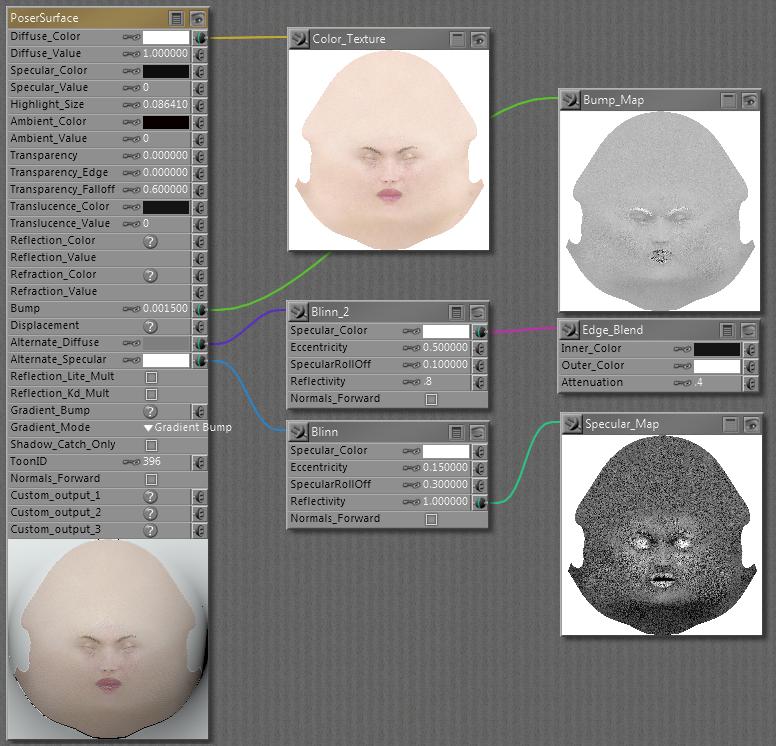Click the animation key icon for Highlight_Size
The image size is (776, 746).
(x=131, y=105)
